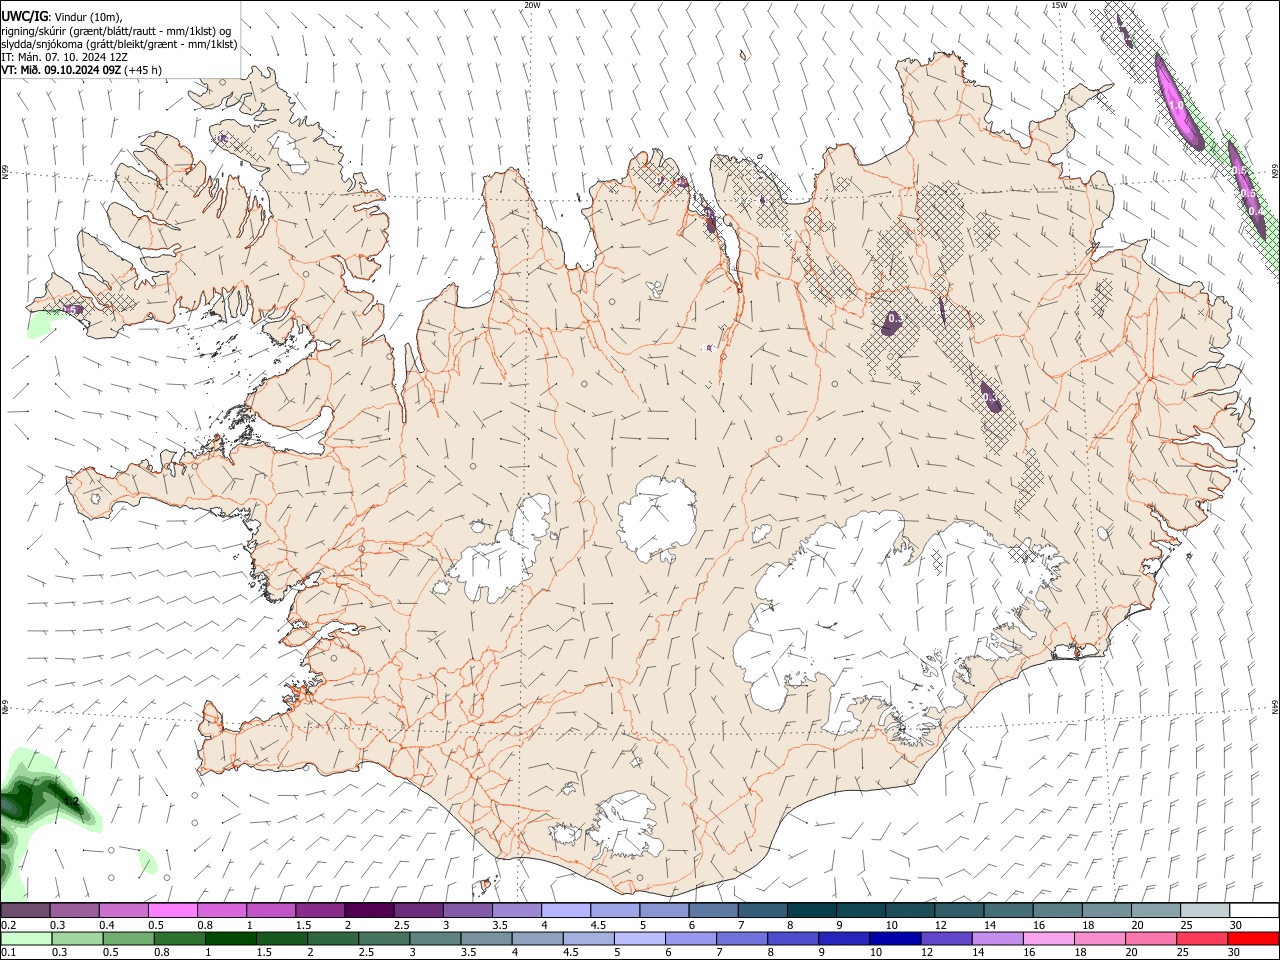1280x960 pixels.
Task: Pick the red 25 rain legend swatch
Action: pos(1203,938)
